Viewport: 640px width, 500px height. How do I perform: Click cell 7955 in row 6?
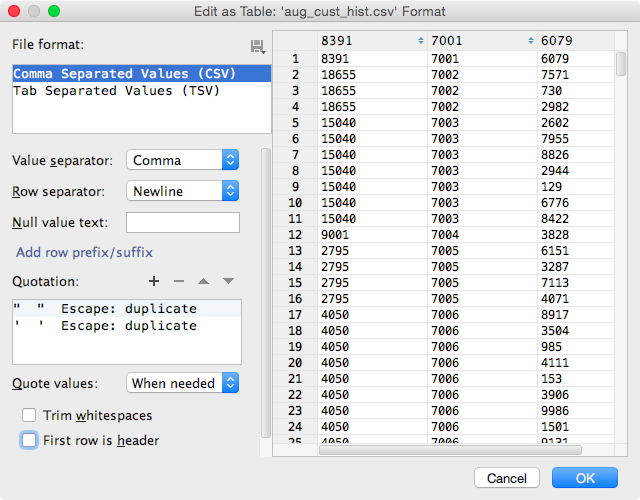pos(576,139)
